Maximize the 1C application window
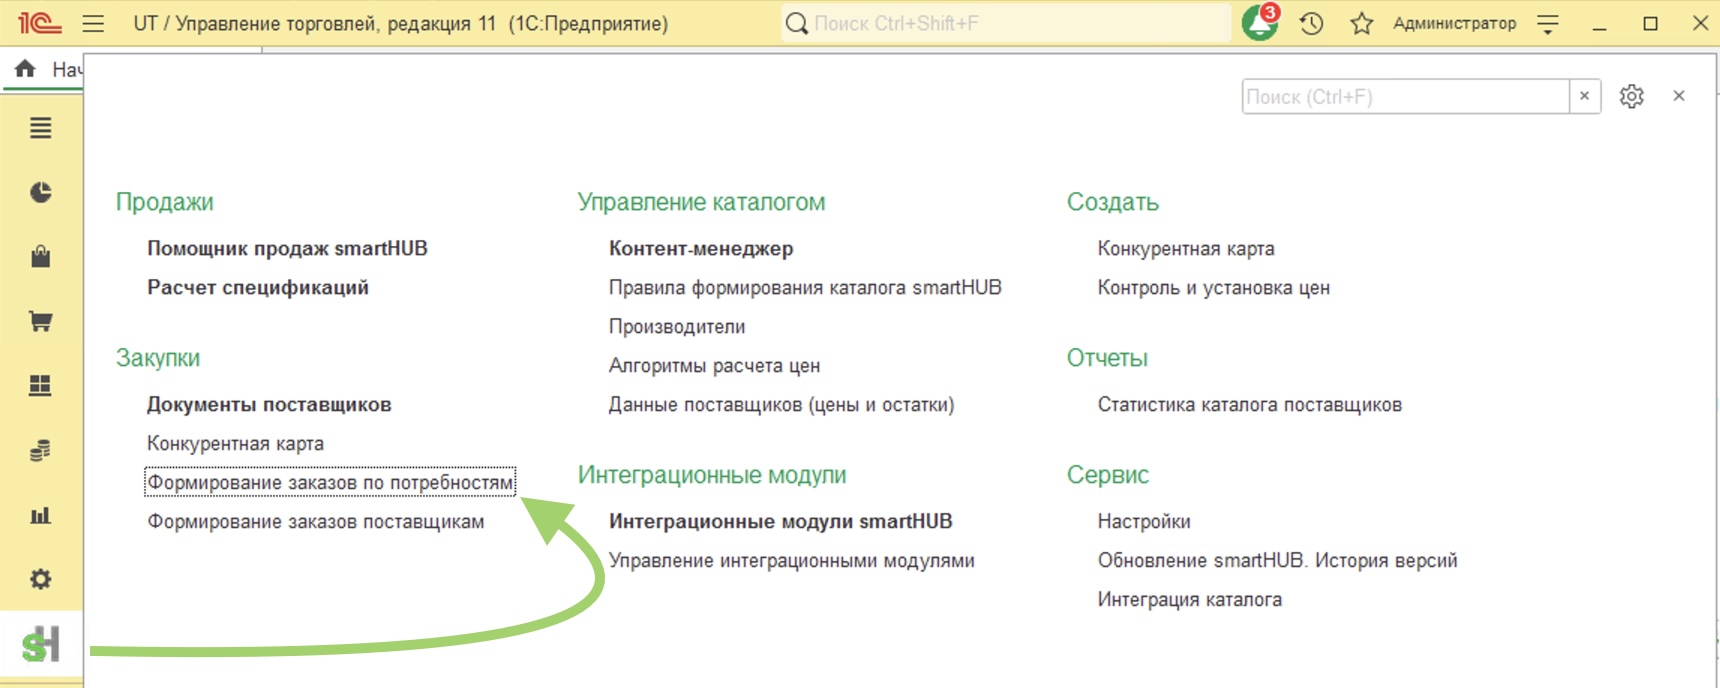The width and height of the screenshot is (1720, 688). [1650, 23]
